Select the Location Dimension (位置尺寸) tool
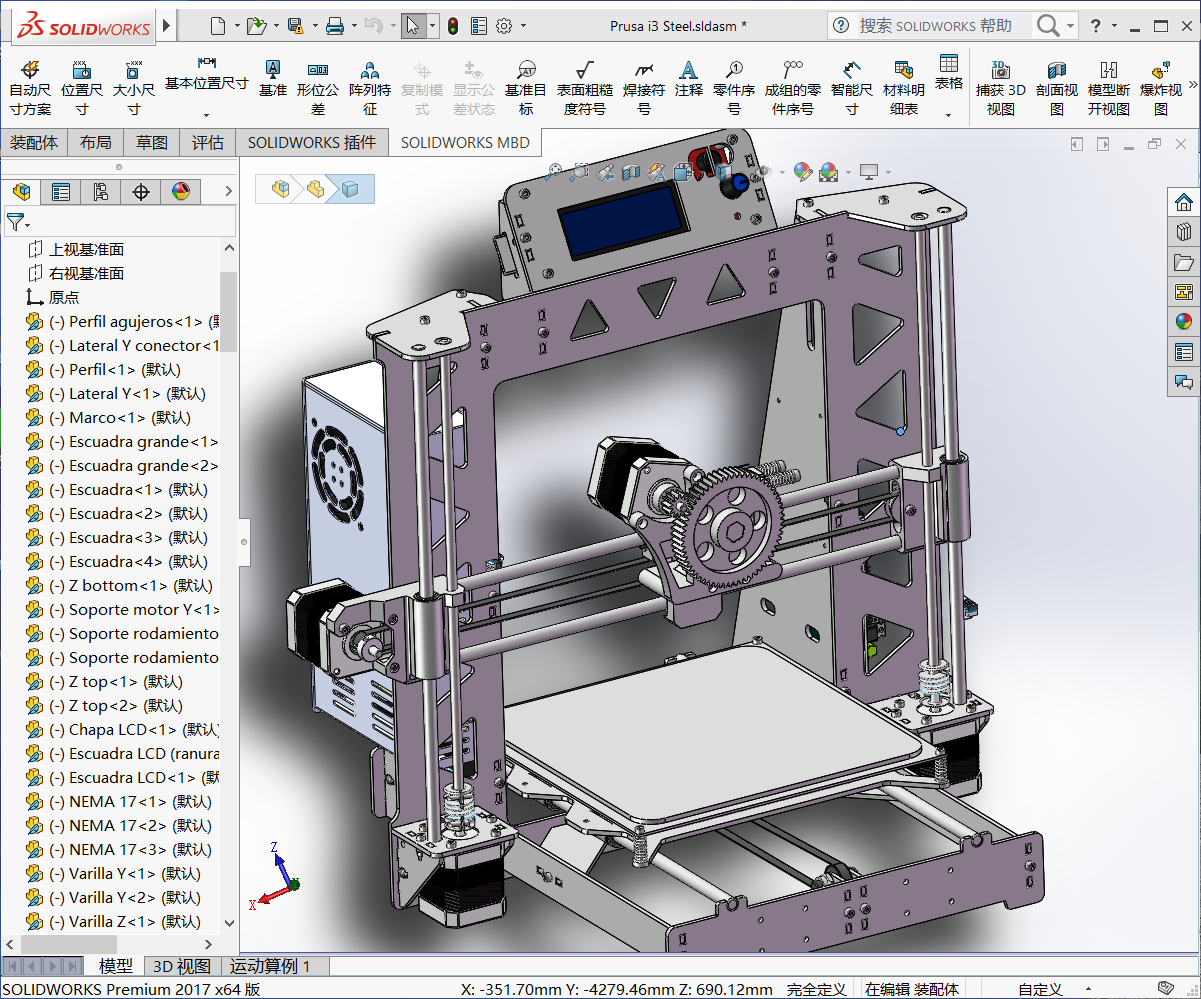Screen dimensions: 1201x999 [x=82, y=87]
